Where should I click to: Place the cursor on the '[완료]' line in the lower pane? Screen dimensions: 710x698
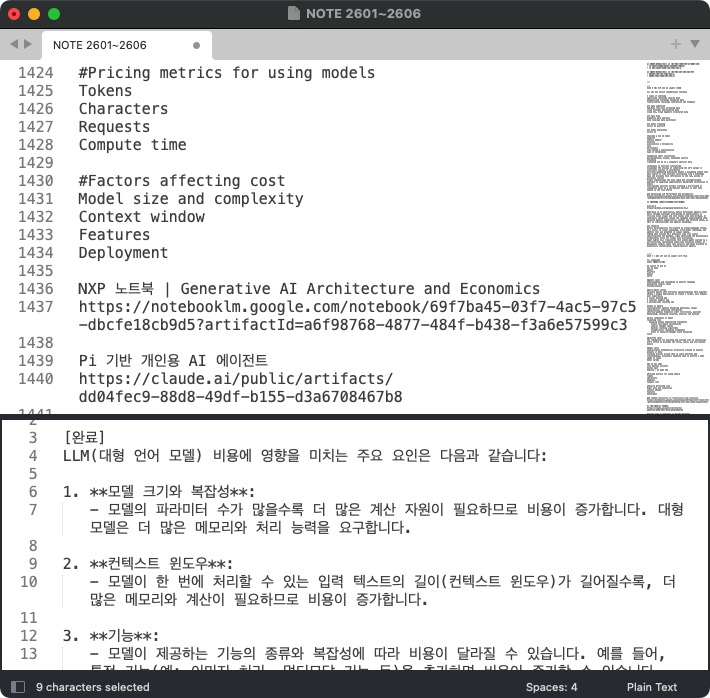83,438
